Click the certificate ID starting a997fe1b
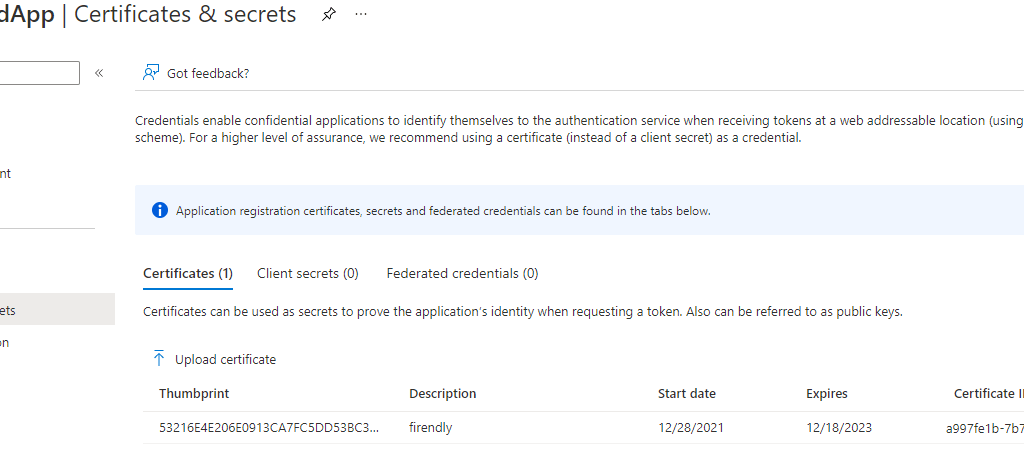1024x452 pixels. click(x=984, y=428)
